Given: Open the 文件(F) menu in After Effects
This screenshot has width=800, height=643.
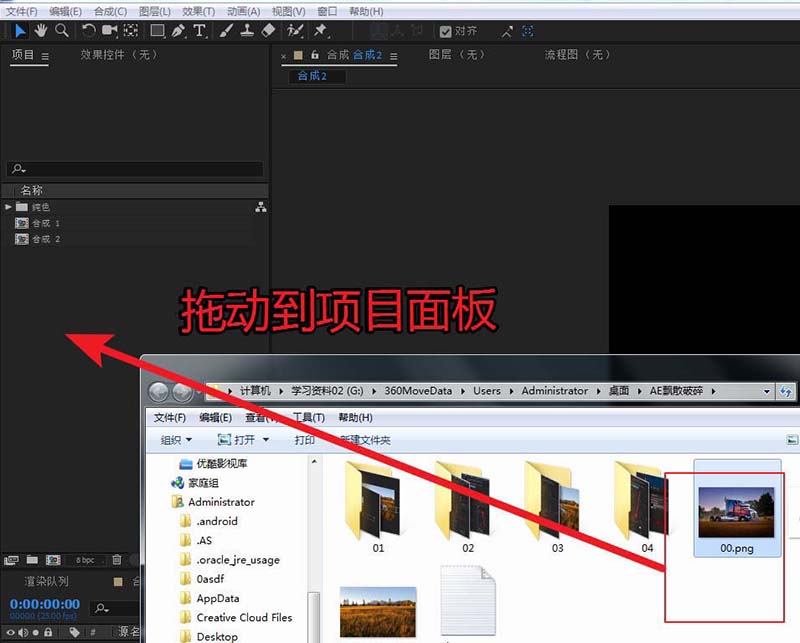Looking at the screenshot, I should (x=21, y=11).
